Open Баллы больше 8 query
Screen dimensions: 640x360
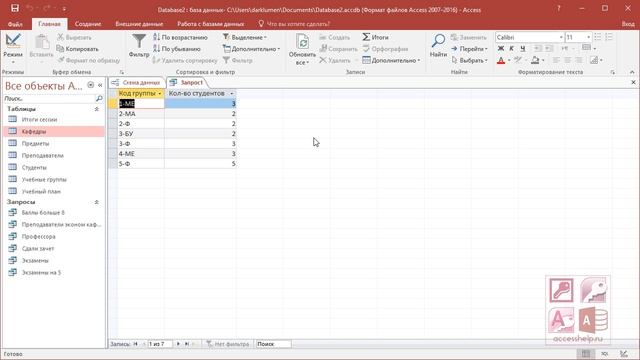53,213
